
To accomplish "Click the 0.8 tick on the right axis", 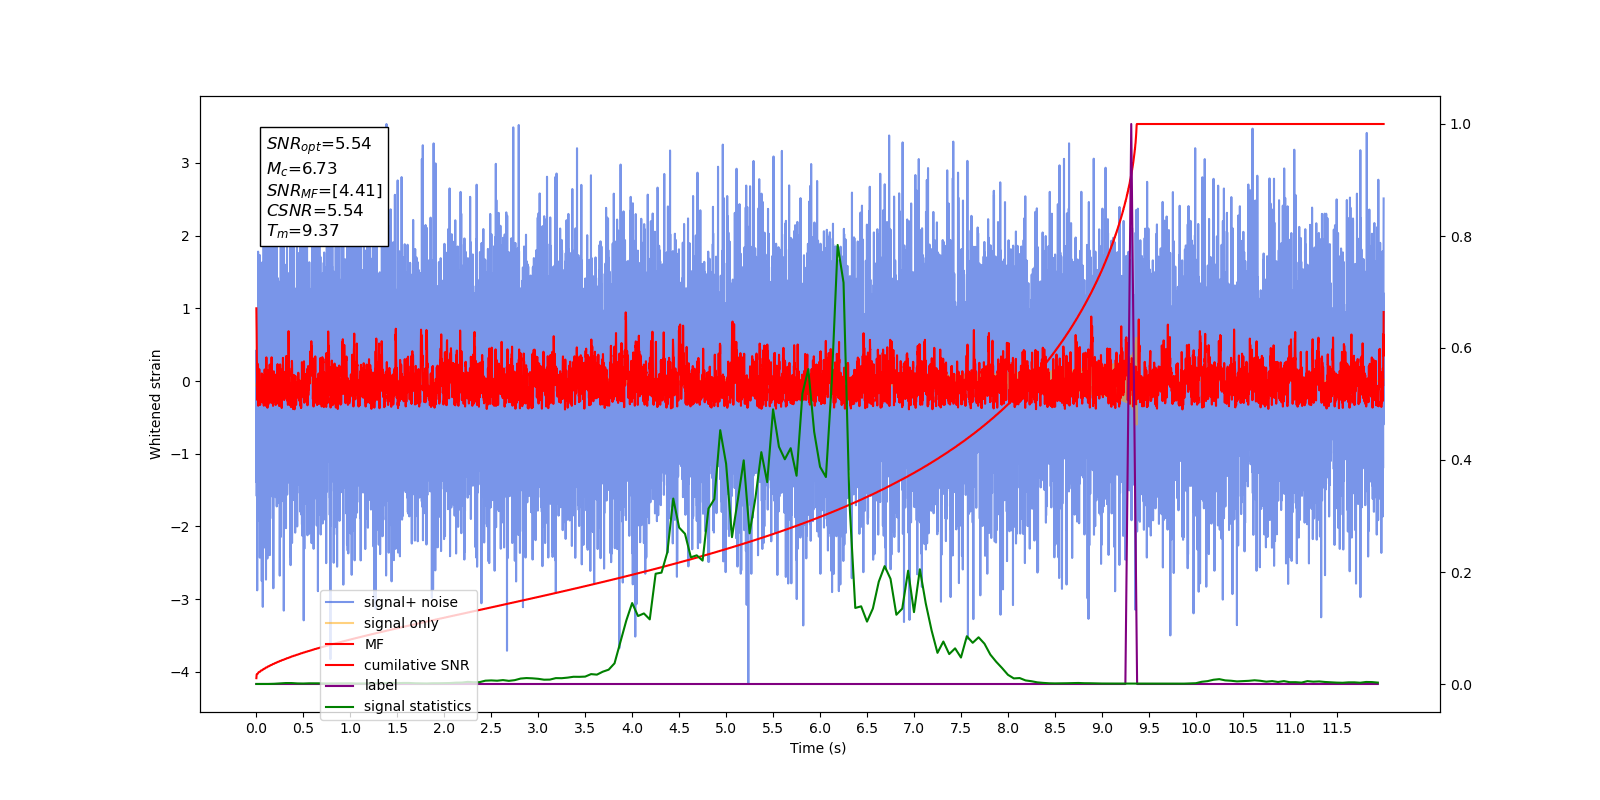I will click(x=1461, y=237).
